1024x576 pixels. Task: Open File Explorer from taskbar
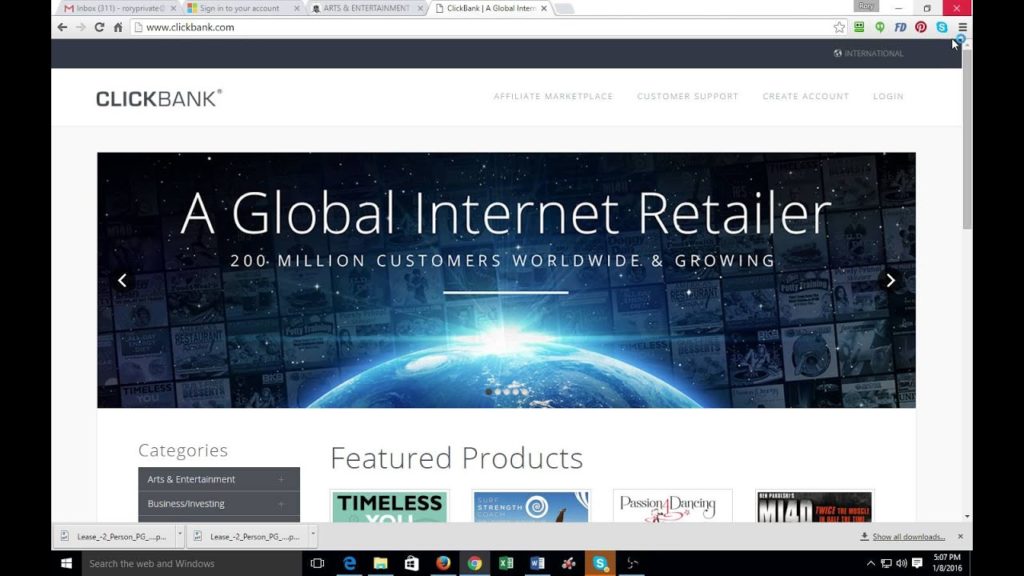tap(381, 563)
